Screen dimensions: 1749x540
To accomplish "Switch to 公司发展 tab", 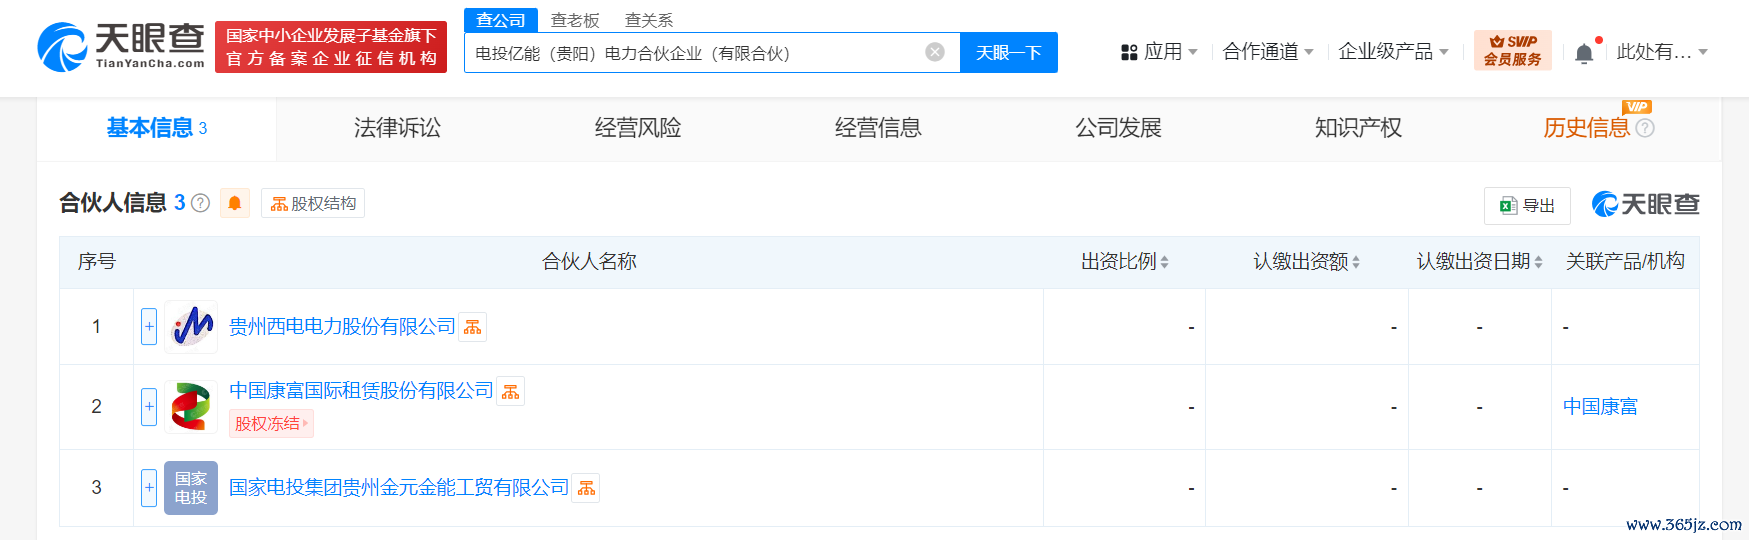I will coord(1118,128).
